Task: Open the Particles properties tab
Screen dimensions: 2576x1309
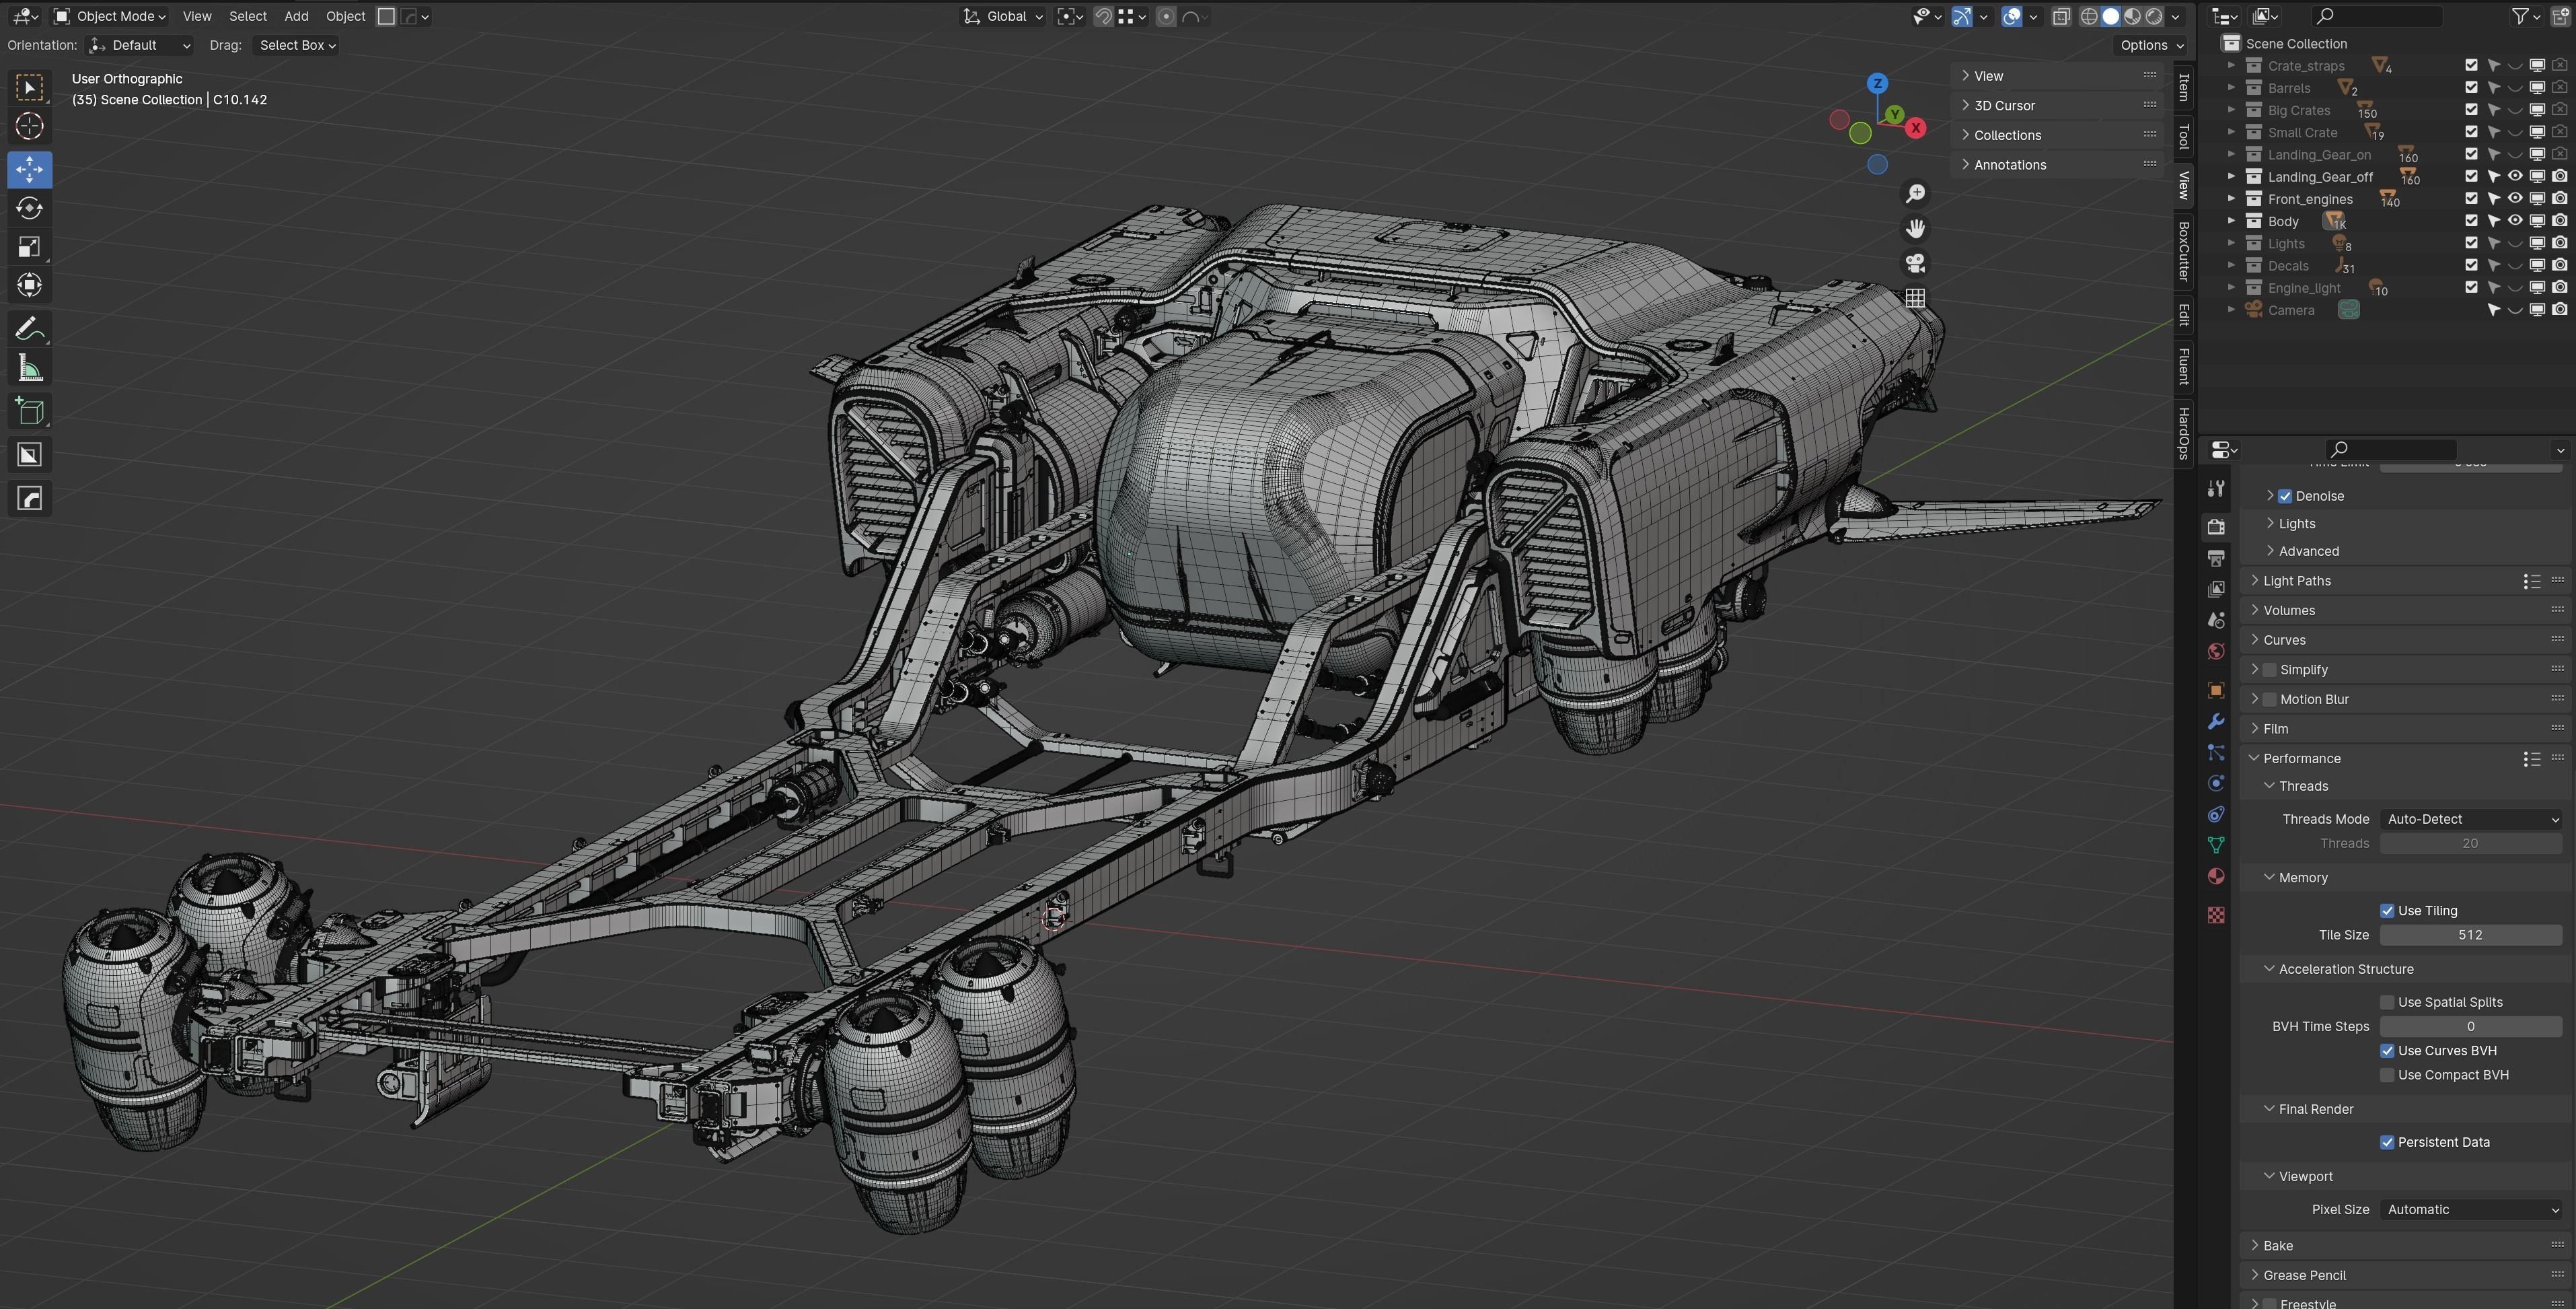Action: coord(2216,752)
